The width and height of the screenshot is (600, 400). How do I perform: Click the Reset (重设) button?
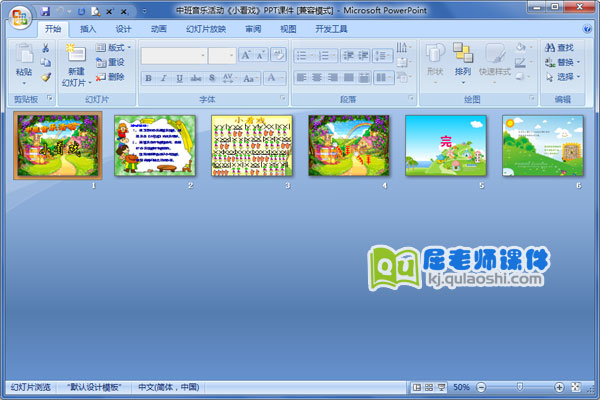tap(110, 62)
